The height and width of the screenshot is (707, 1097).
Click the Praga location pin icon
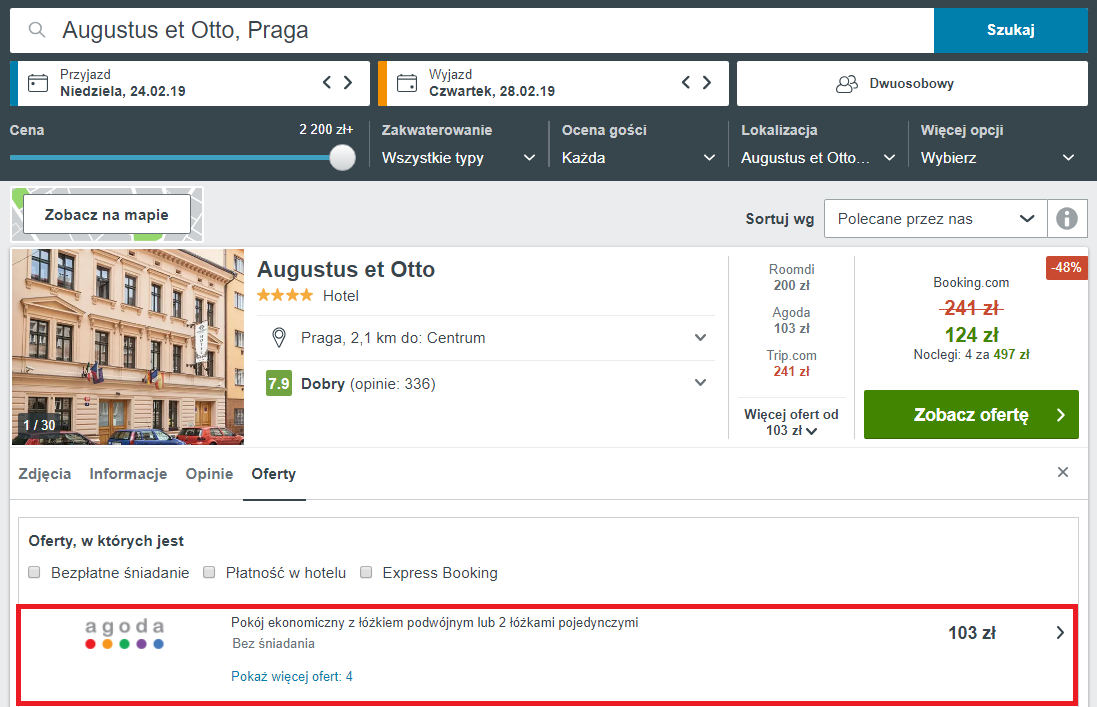(x=280, y=338)
